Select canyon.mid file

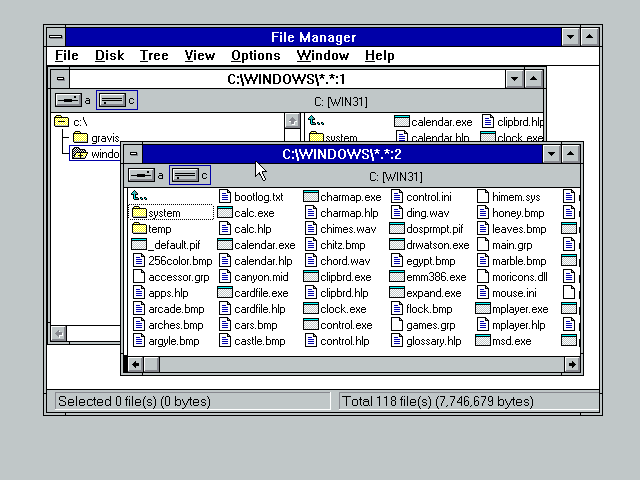[x=254, y=277]
